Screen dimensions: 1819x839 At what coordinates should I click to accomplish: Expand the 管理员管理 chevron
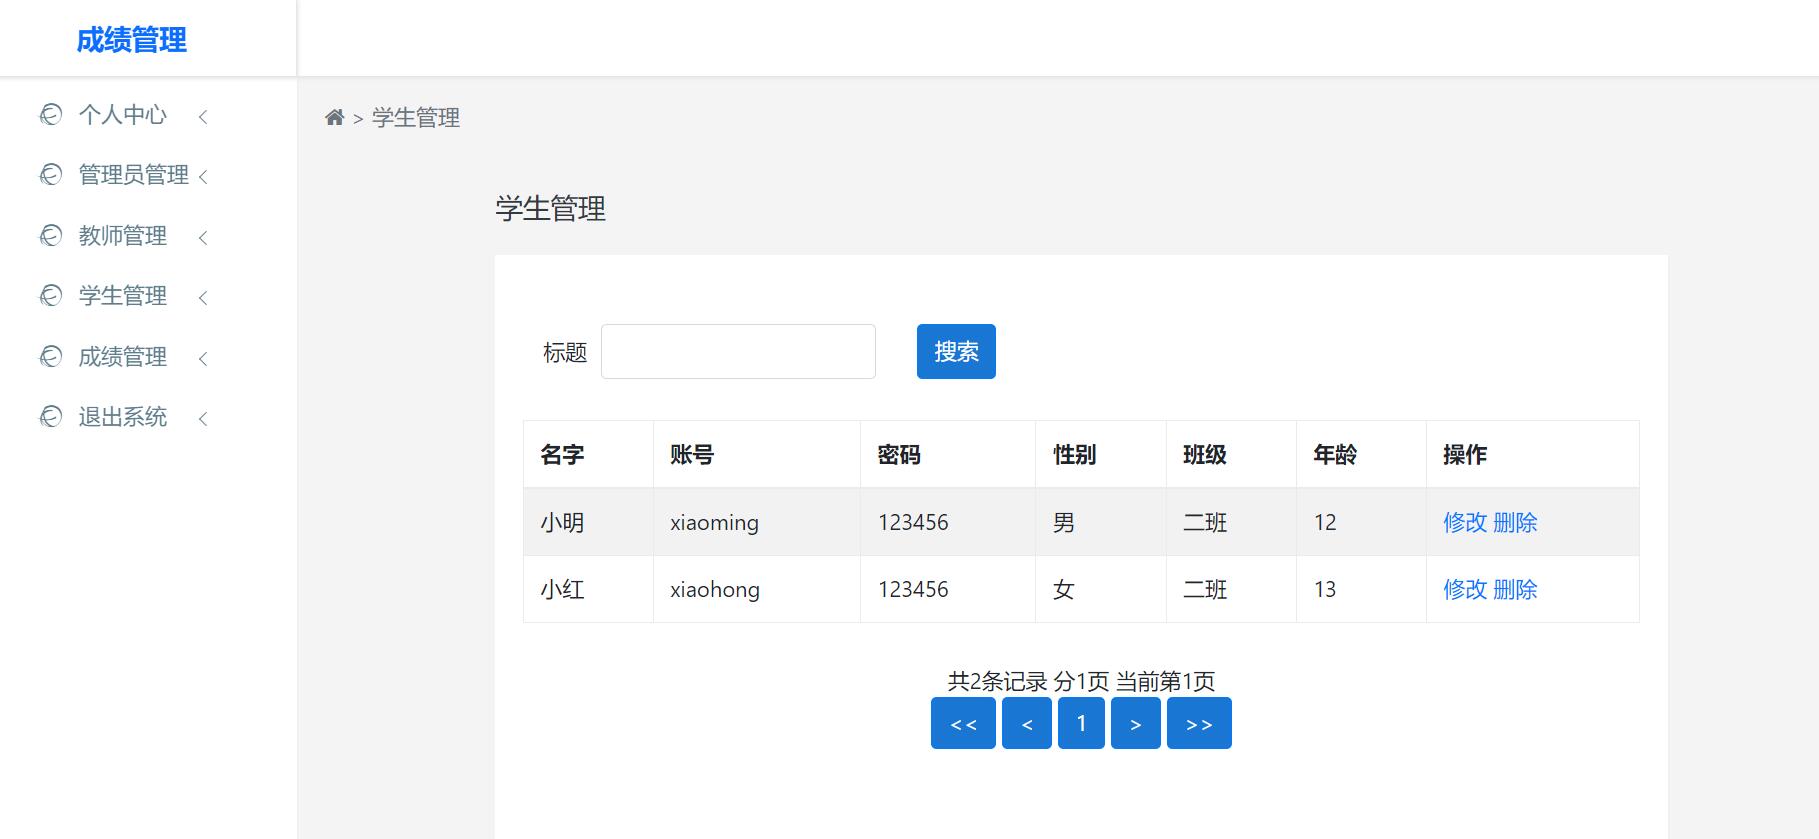click(x=203, y=177)
